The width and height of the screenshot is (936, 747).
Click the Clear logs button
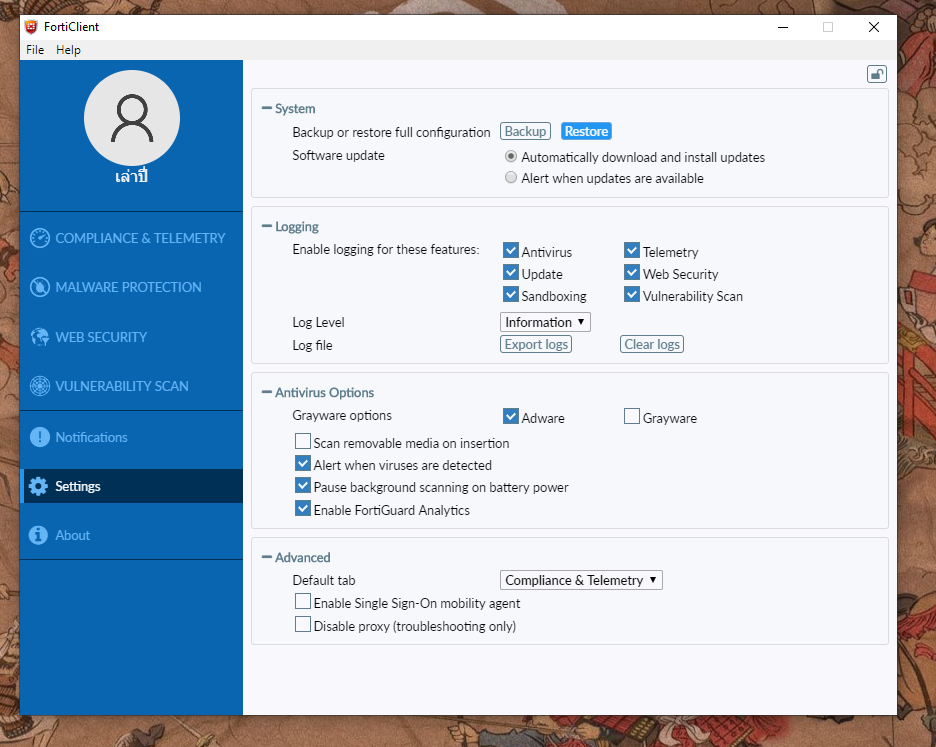tap(652, 345)
